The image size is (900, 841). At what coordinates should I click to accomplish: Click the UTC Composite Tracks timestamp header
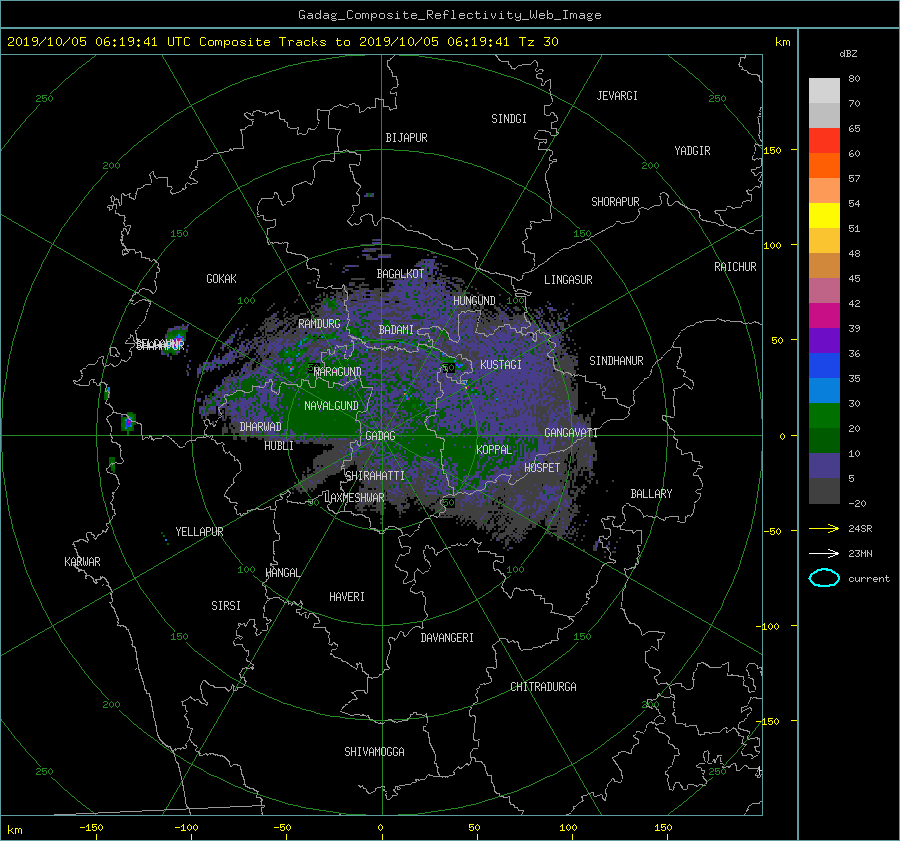click(282, 42)
